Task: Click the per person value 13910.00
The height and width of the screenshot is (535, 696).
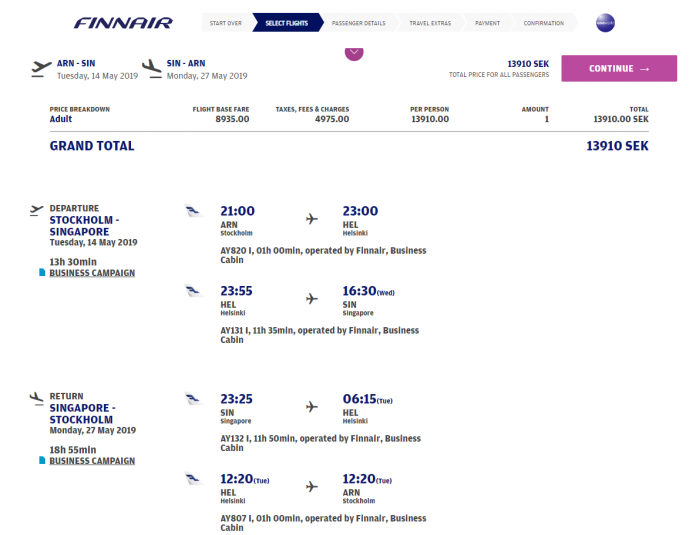Action: point(430,119)
